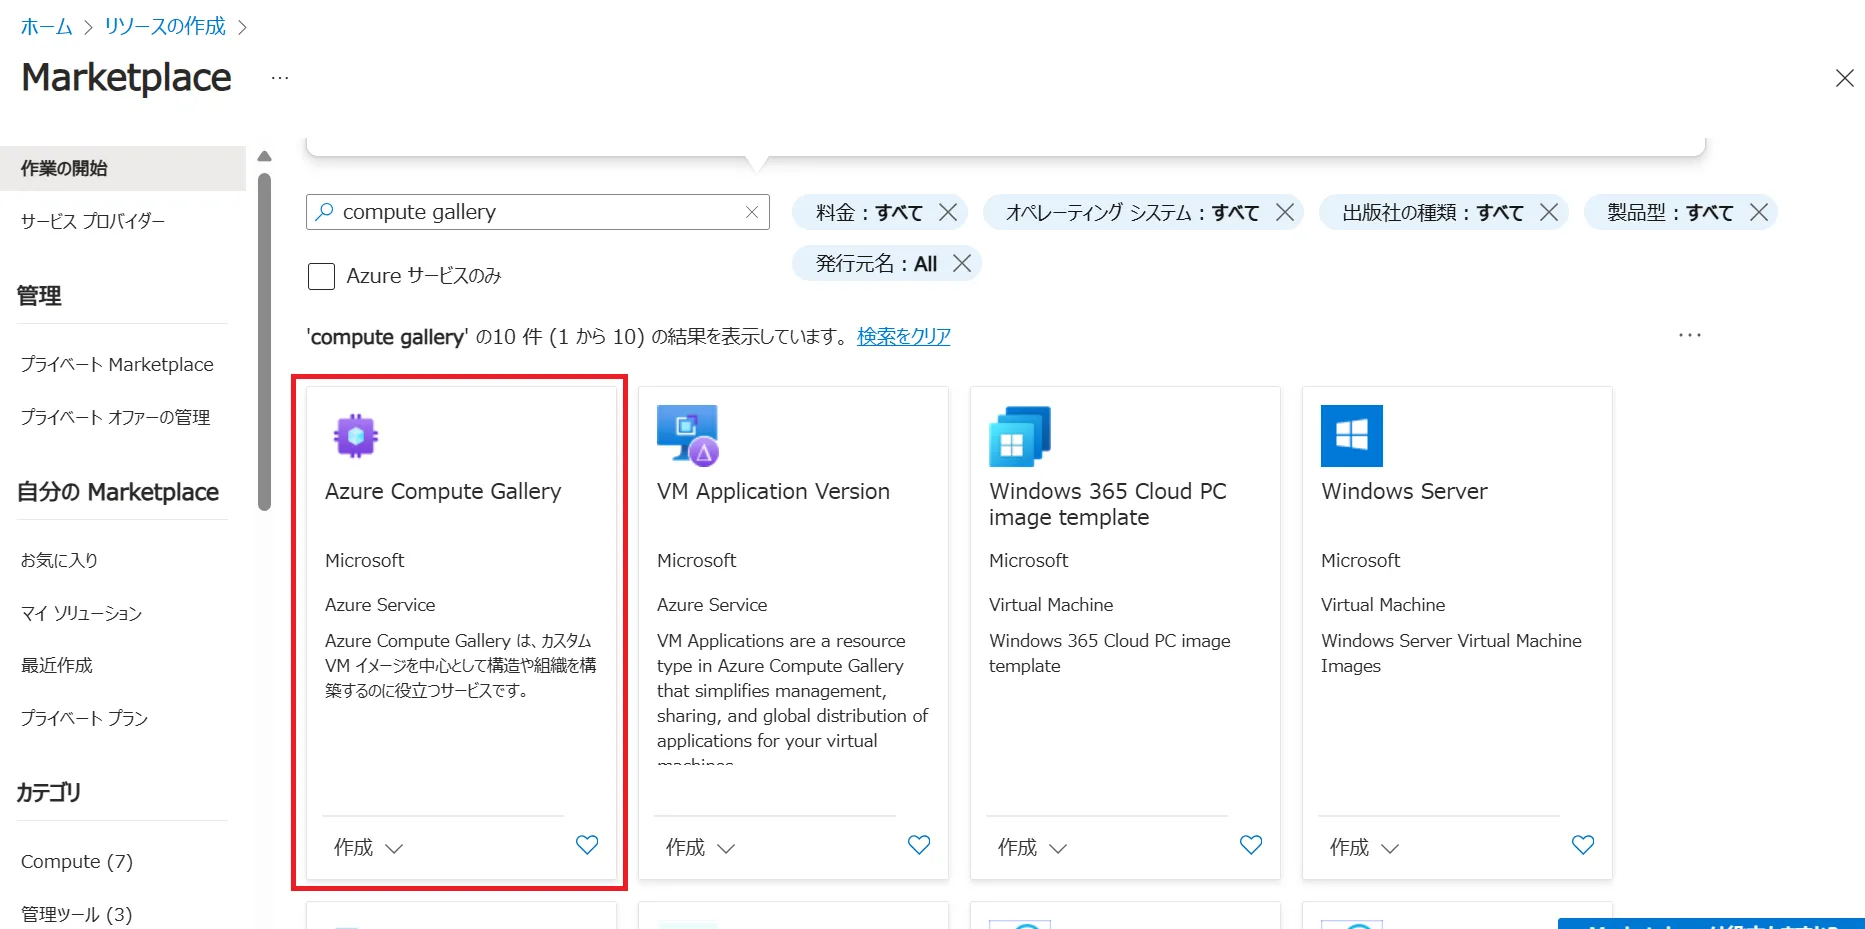
Task: Click the 自分の Marketplace sidebar section heading
Action: click(x=118, y=492)
